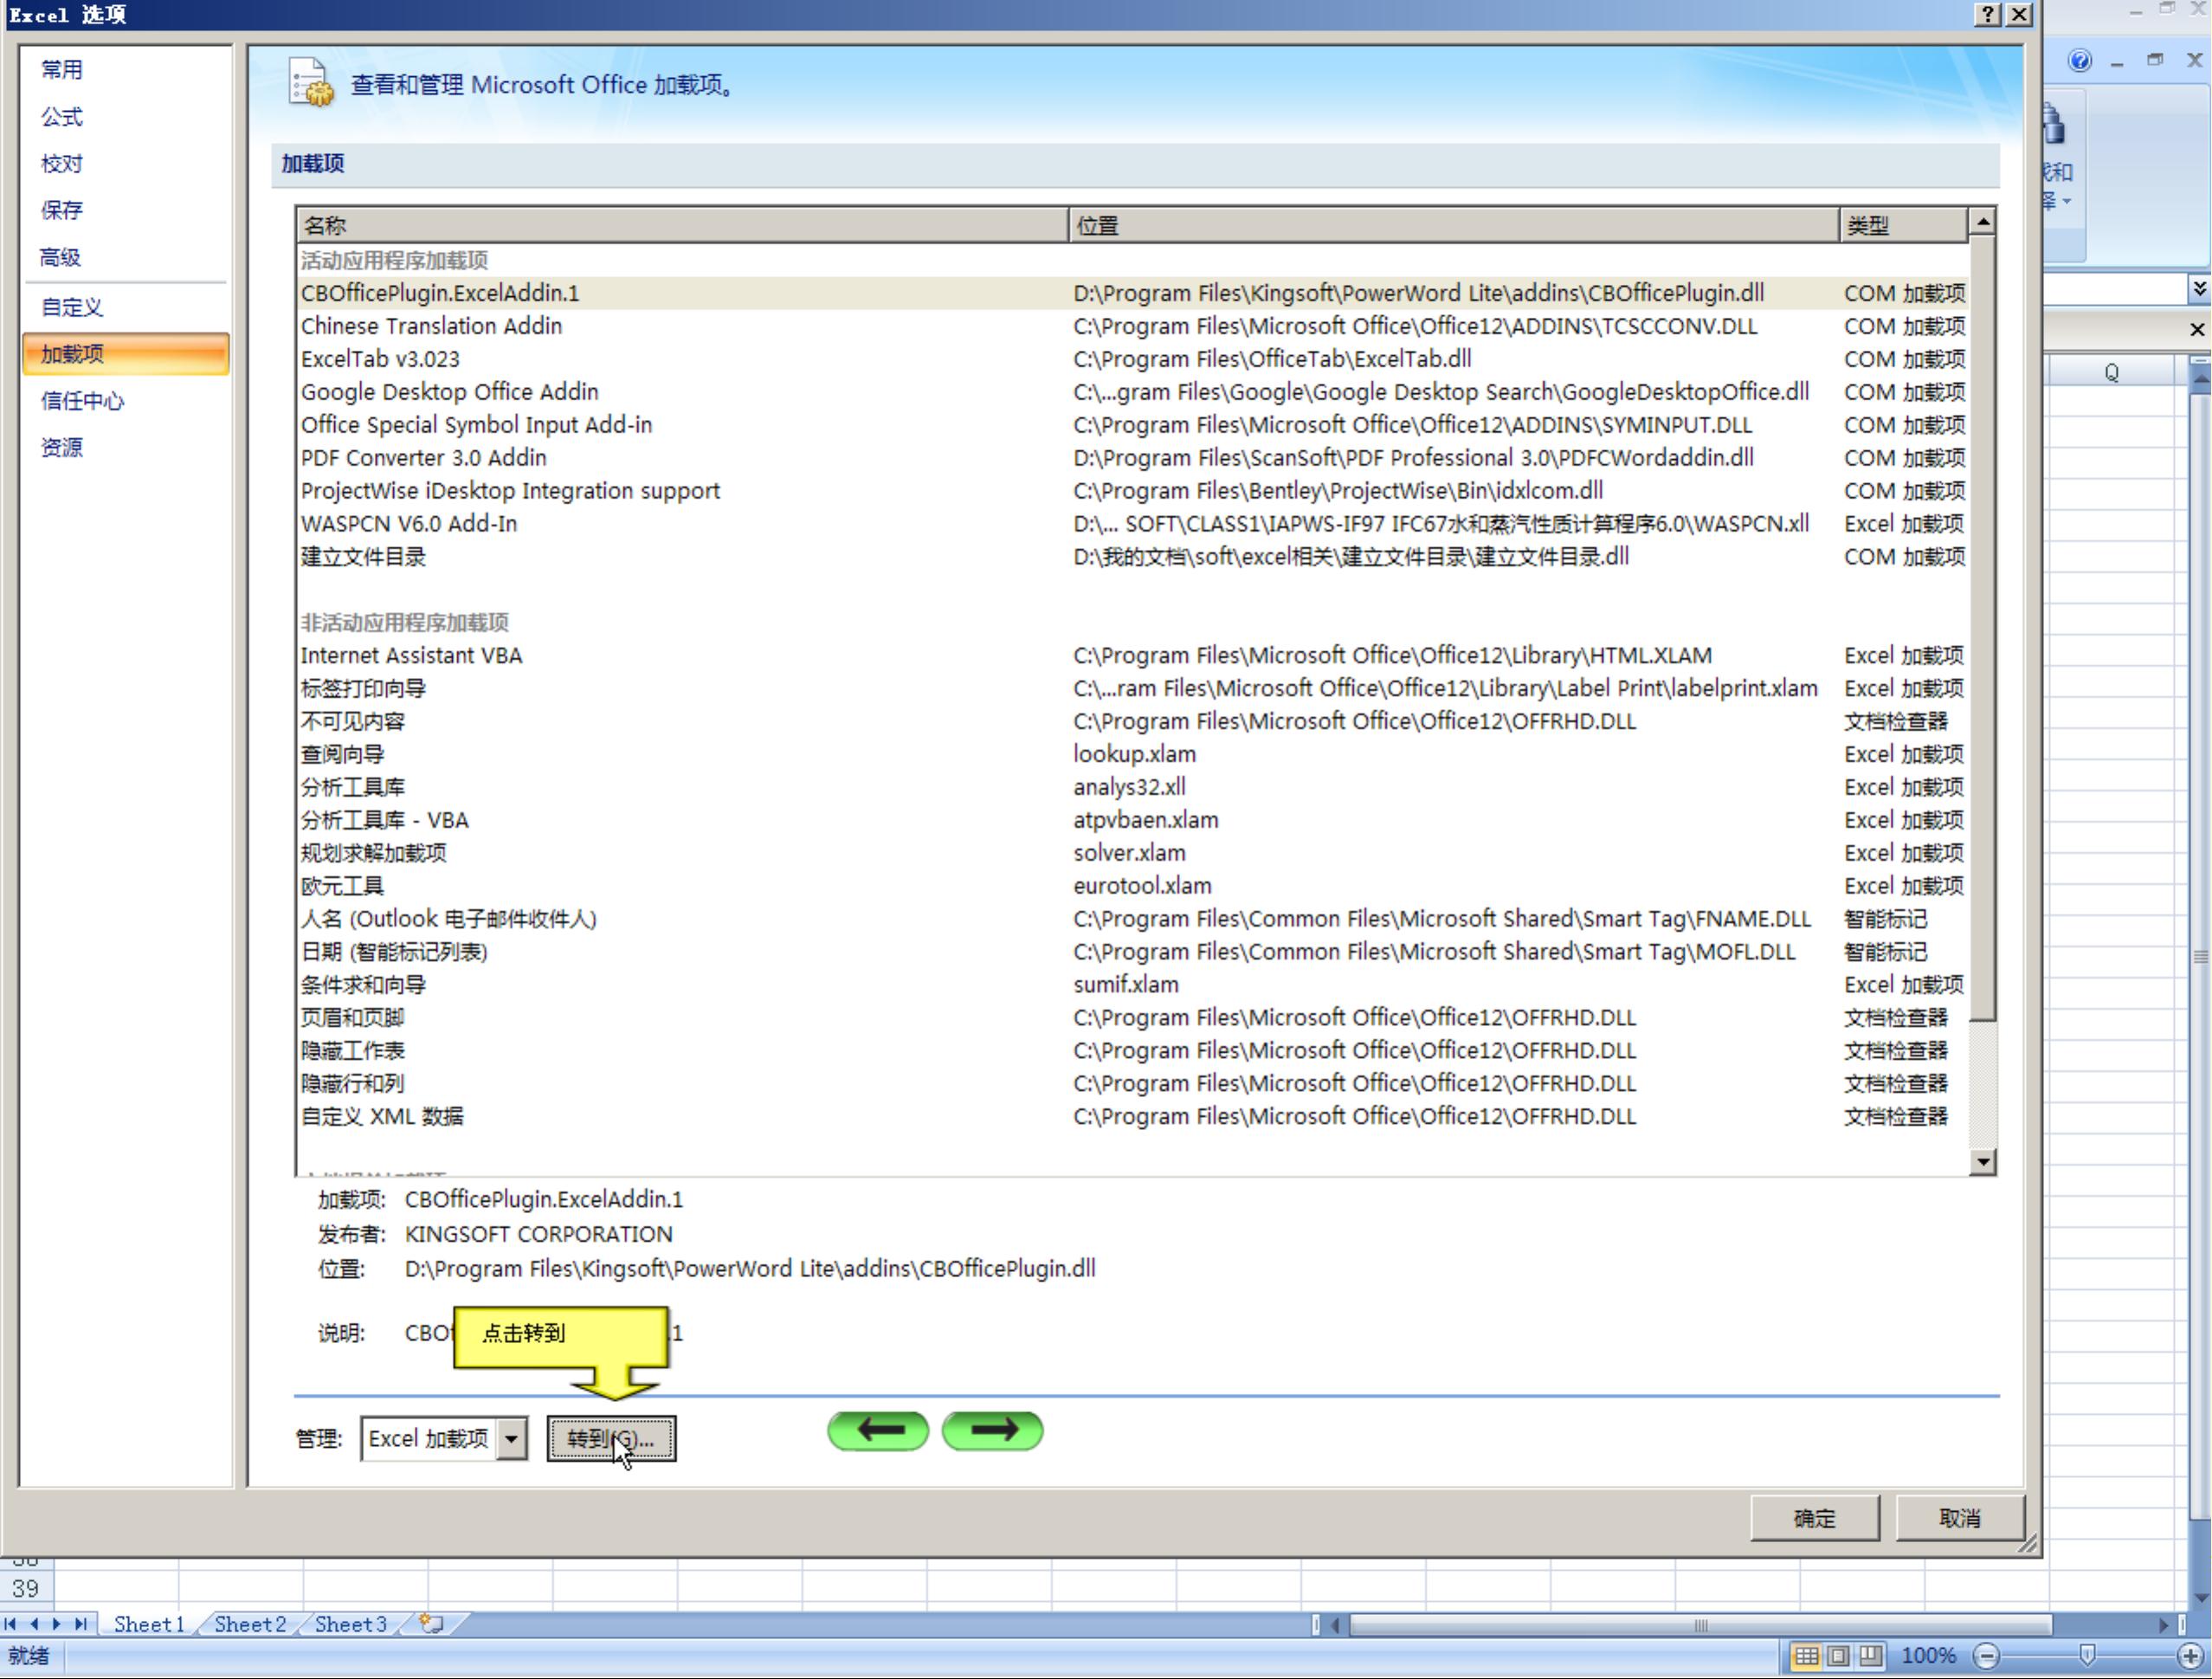The image size is (2212, 1679).
Task: Select the 信任中心 category
Action: (x=83, y=401)
